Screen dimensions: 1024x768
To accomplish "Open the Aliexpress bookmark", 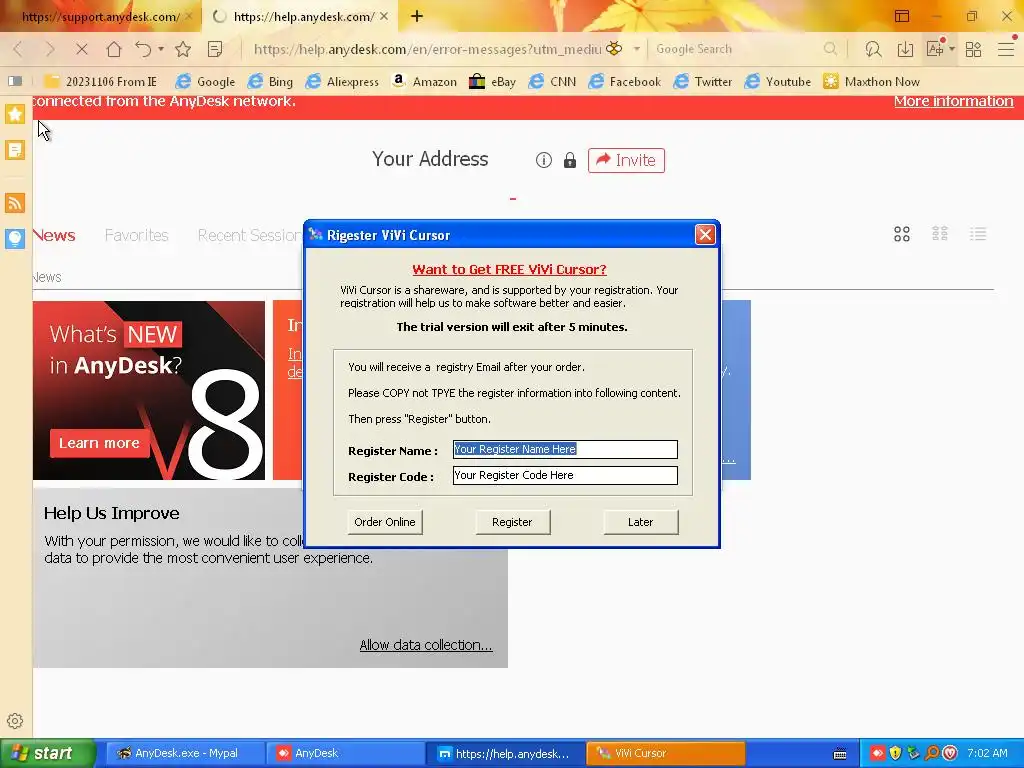I will point(343,82).
